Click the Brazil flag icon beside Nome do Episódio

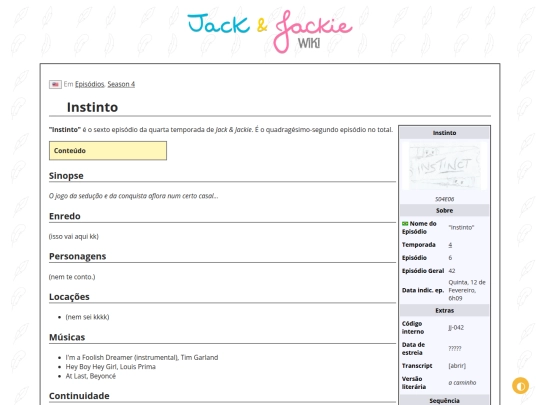[405, 224]
